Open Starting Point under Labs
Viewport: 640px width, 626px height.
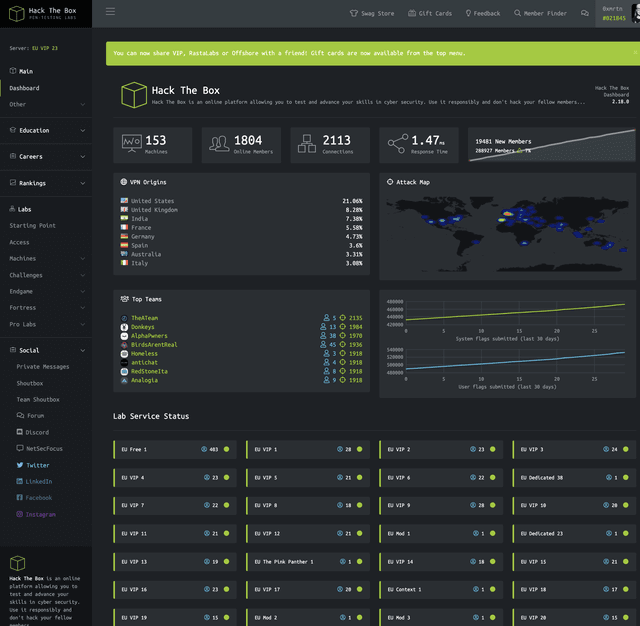coord(32,225)
